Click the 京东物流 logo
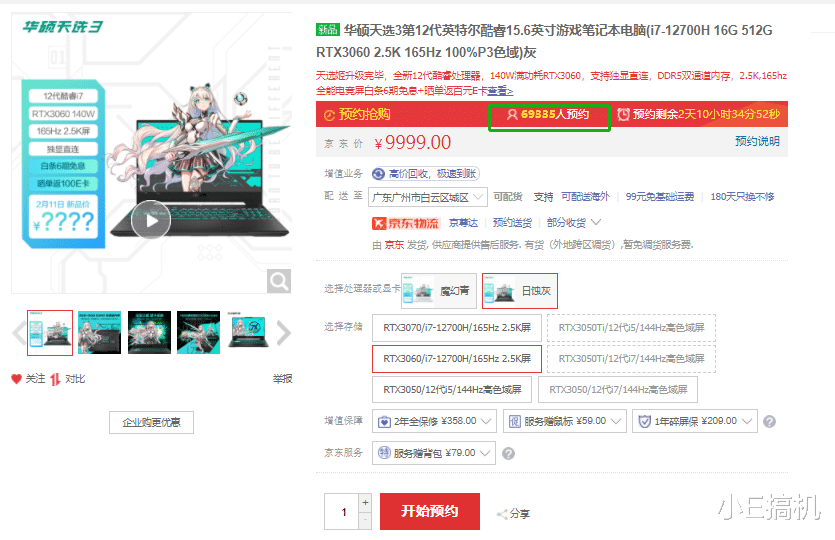 [405, 223]
